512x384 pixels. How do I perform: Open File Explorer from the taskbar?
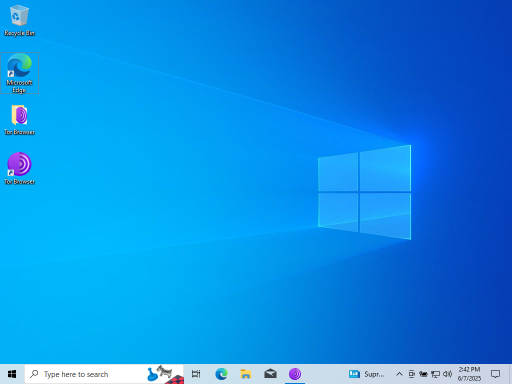[246, 374]
